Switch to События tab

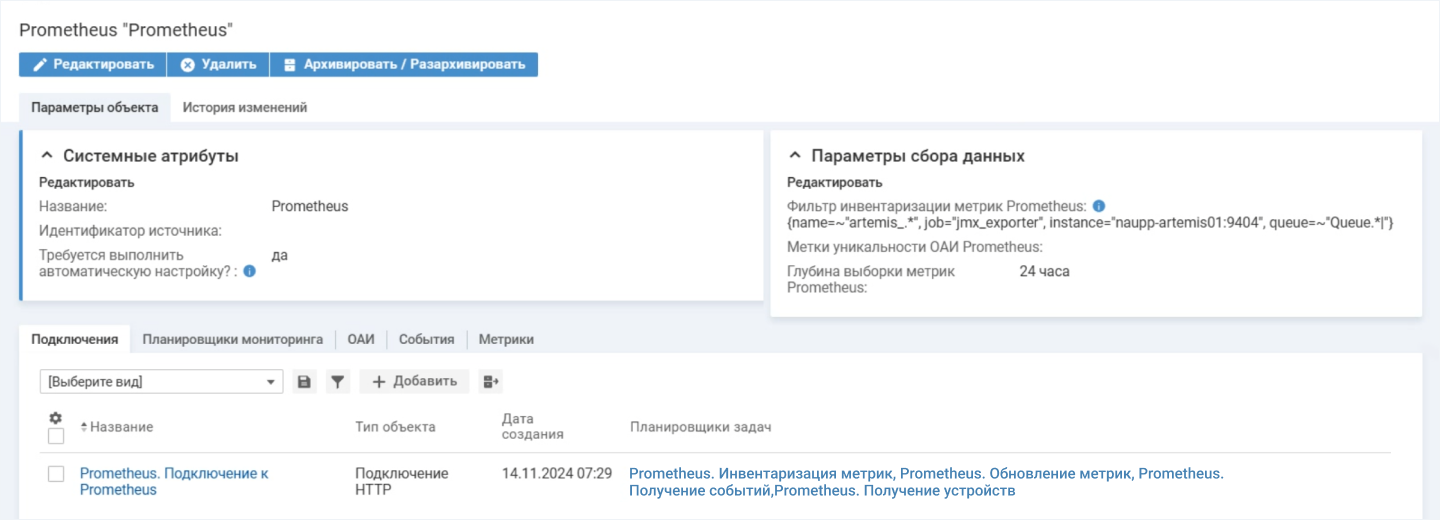[x=427, y=339]
